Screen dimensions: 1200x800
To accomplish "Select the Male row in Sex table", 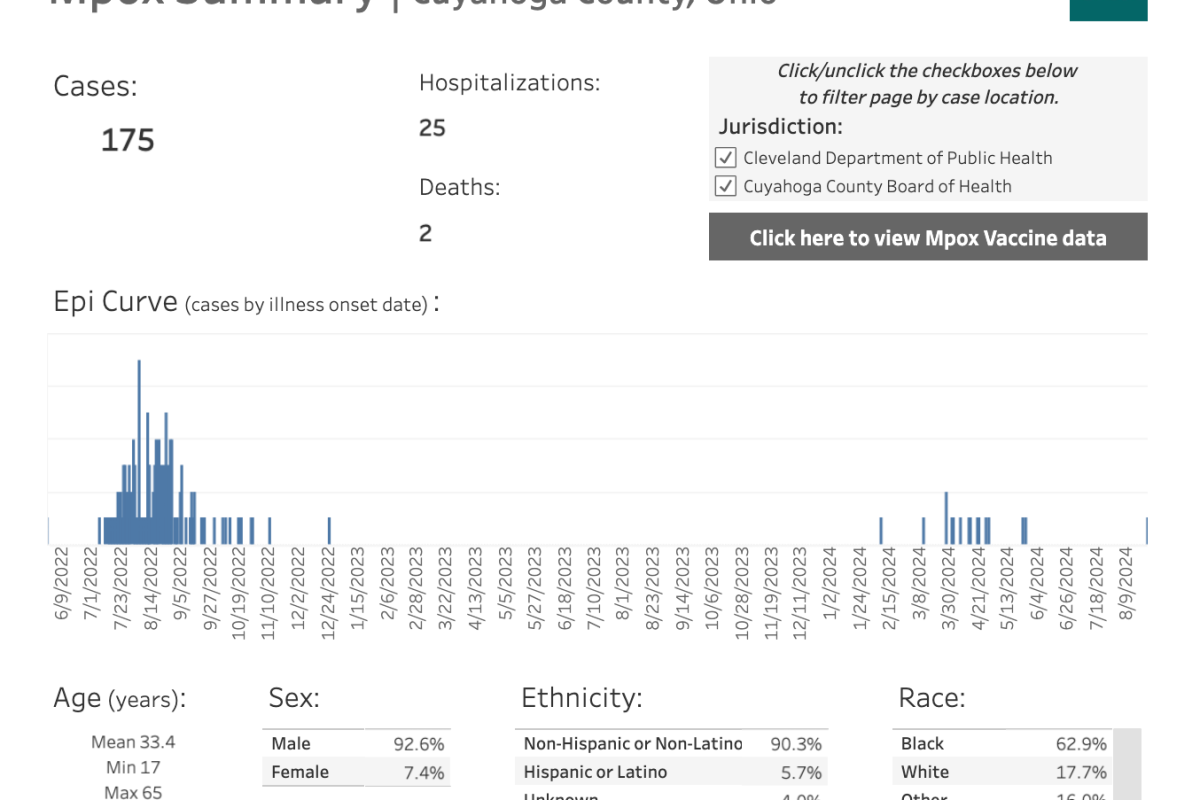I will (x=357, y=744).
